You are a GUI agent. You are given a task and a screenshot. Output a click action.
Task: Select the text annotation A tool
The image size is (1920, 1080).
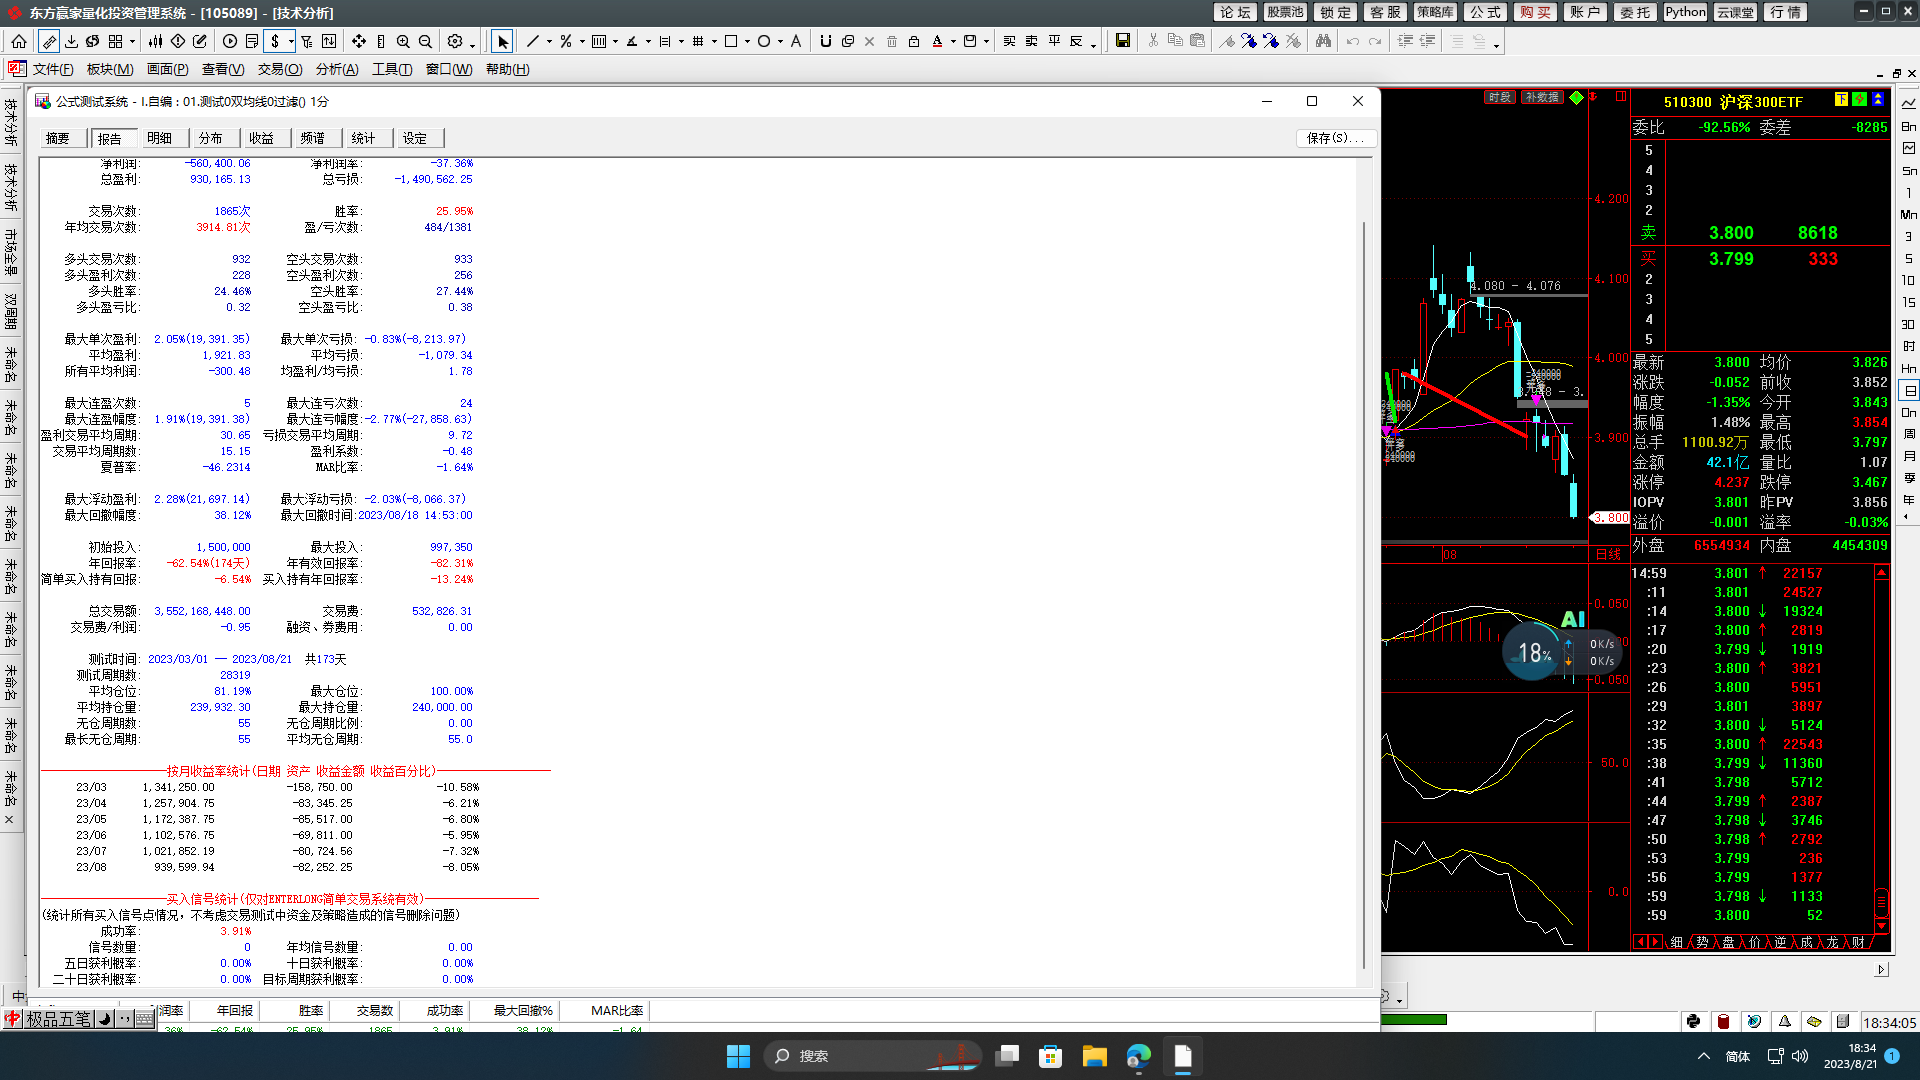point(796,41)
